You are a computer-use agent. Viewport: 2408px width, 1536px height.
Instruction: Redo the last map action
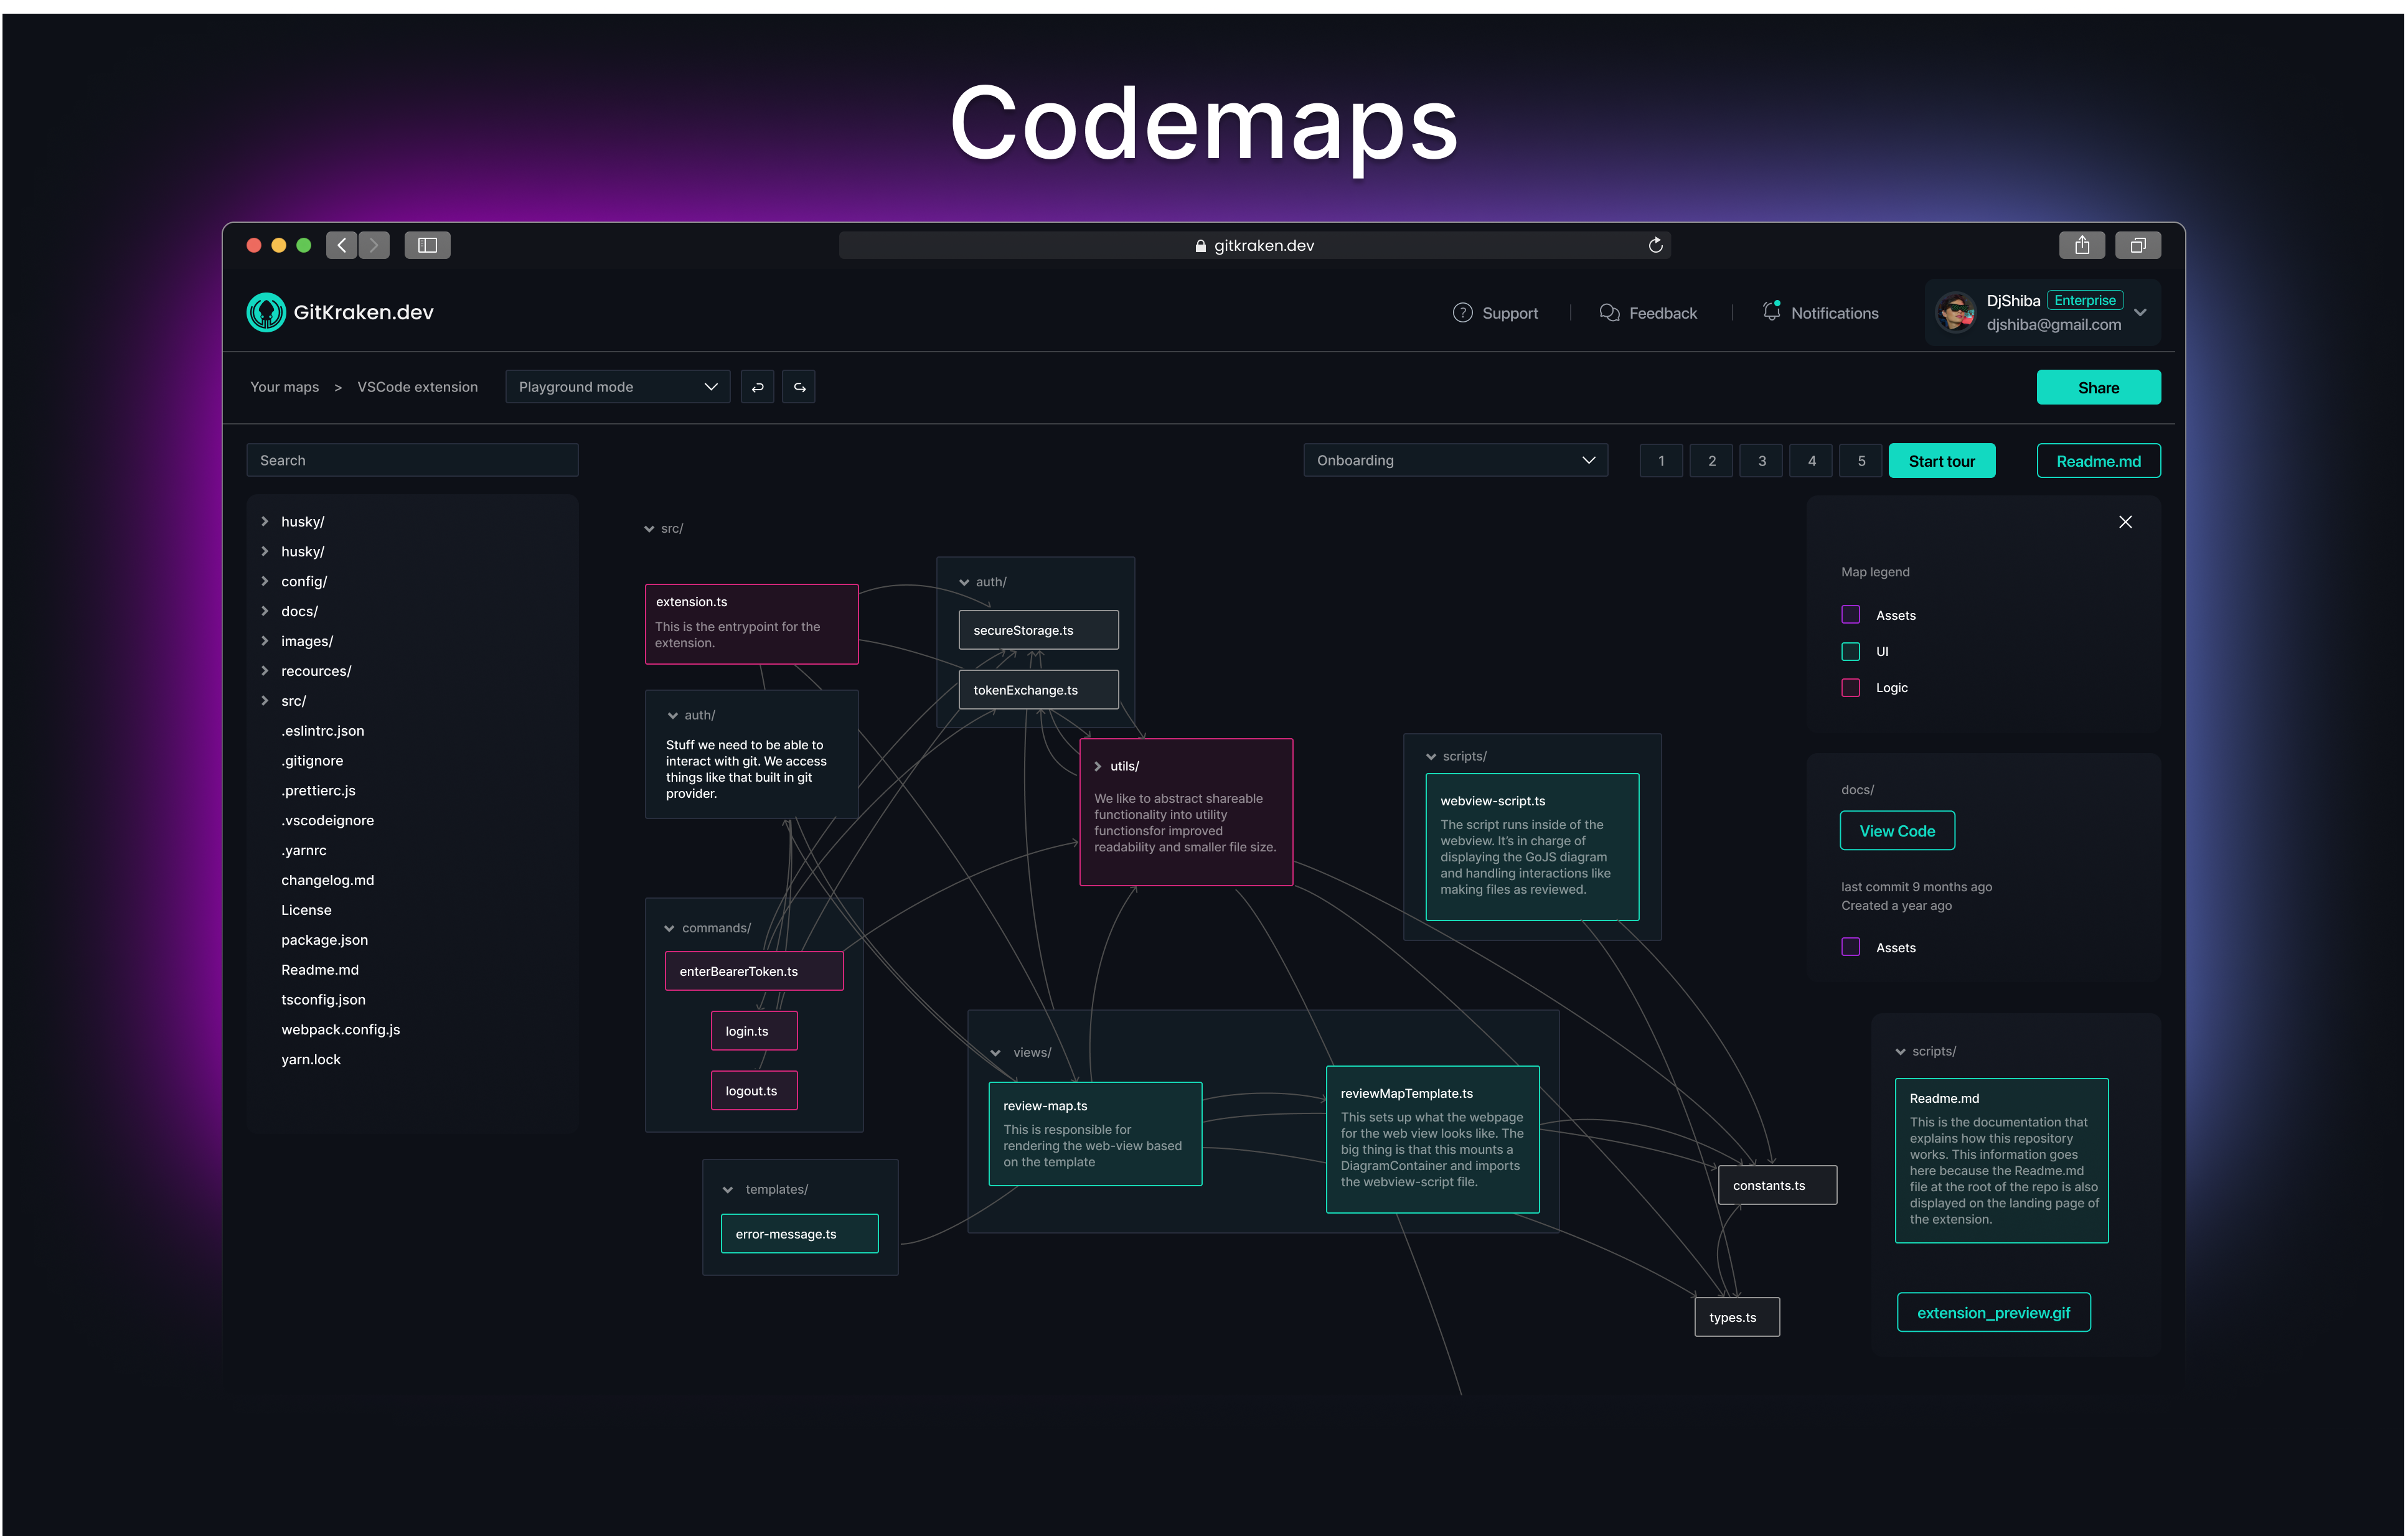(x=799, y=387)
